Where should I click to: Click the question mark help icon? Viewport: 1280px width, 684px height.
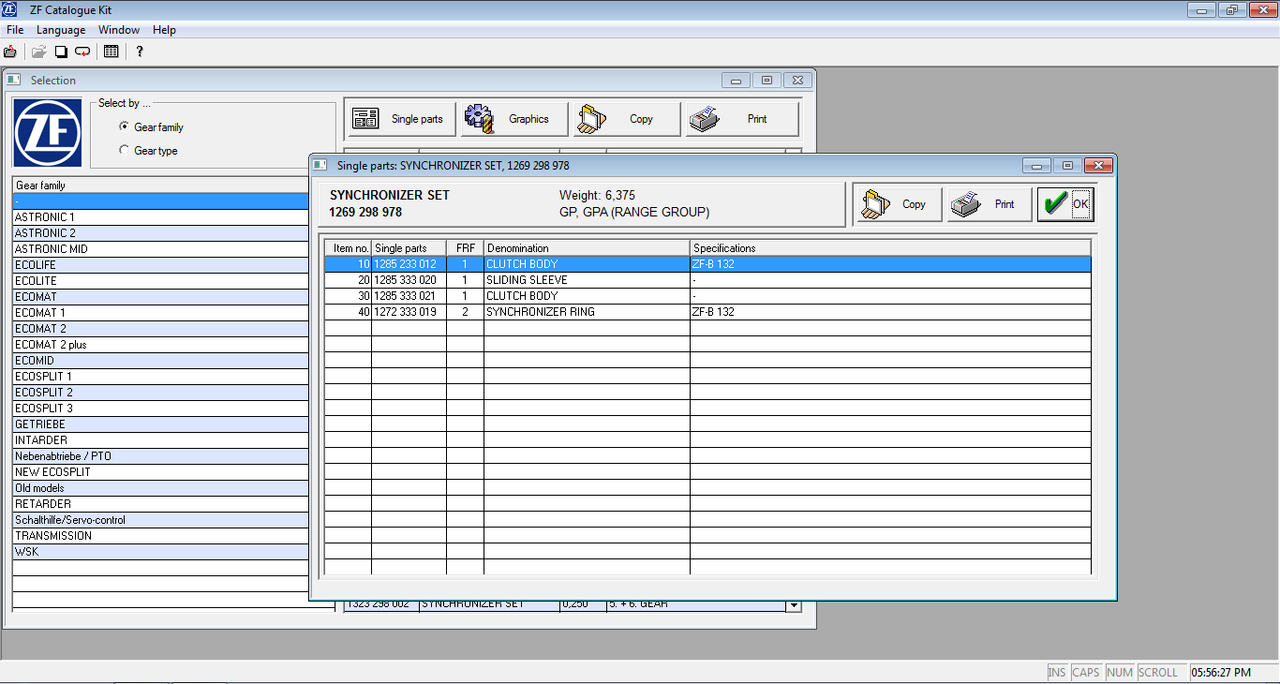click(140, 51)
